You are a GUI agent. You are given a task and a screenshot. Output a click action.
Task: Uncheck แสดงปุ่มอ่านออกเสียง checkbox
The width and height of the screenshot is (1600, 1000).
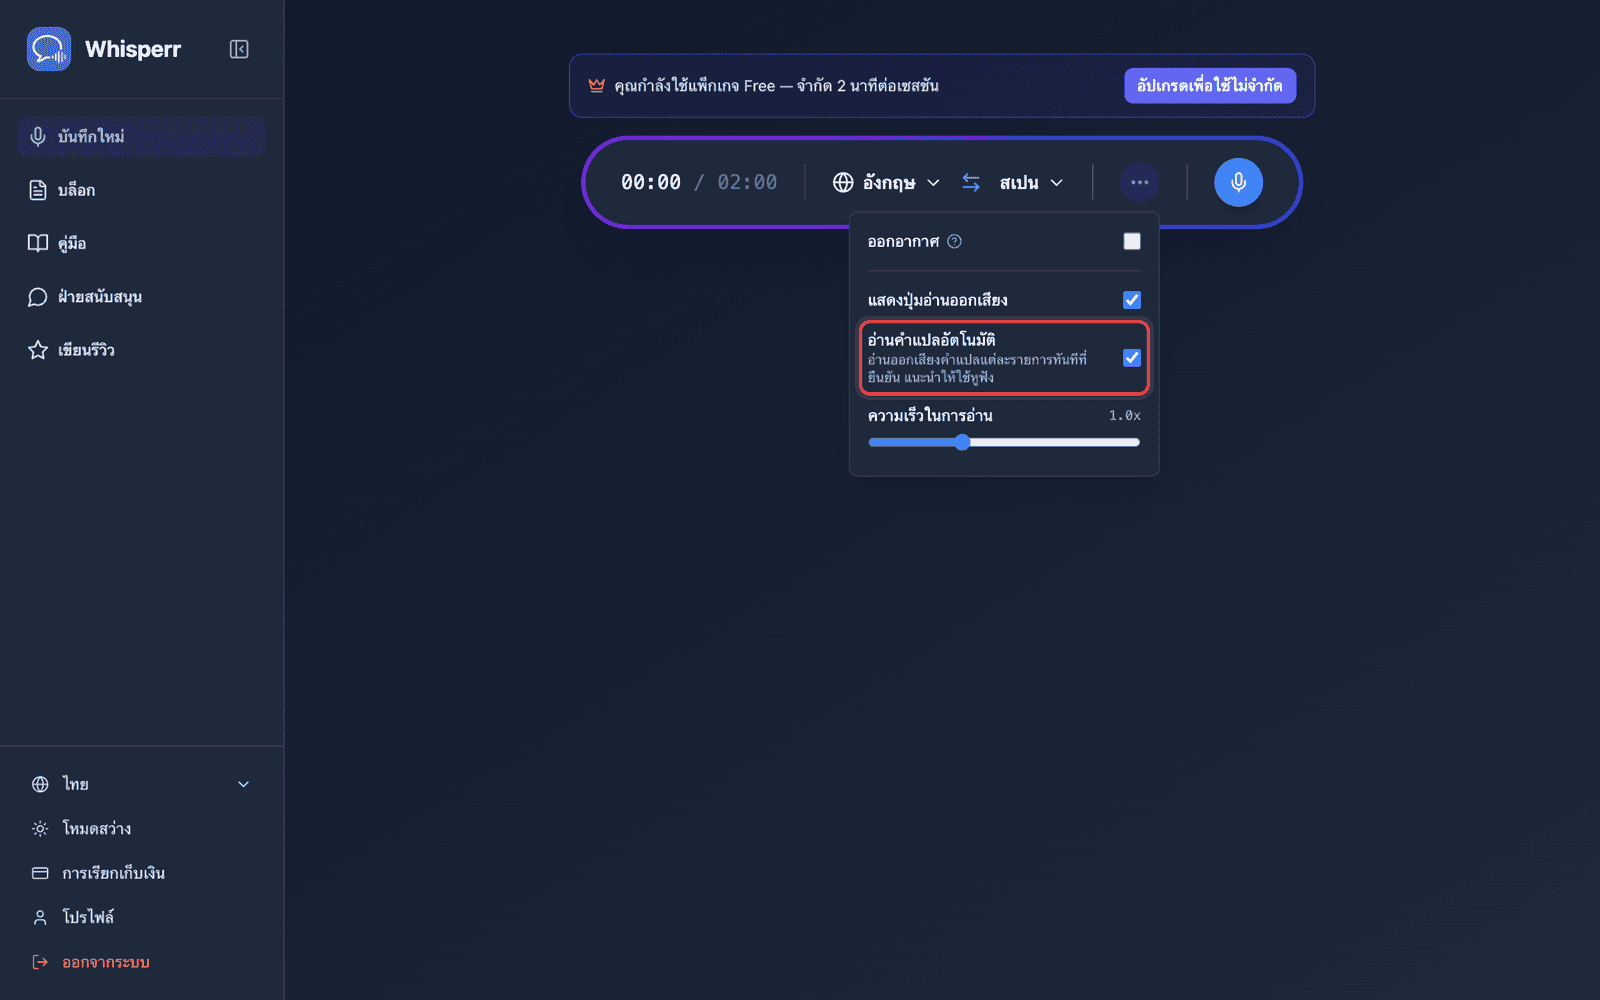(x=1132, y=300)
